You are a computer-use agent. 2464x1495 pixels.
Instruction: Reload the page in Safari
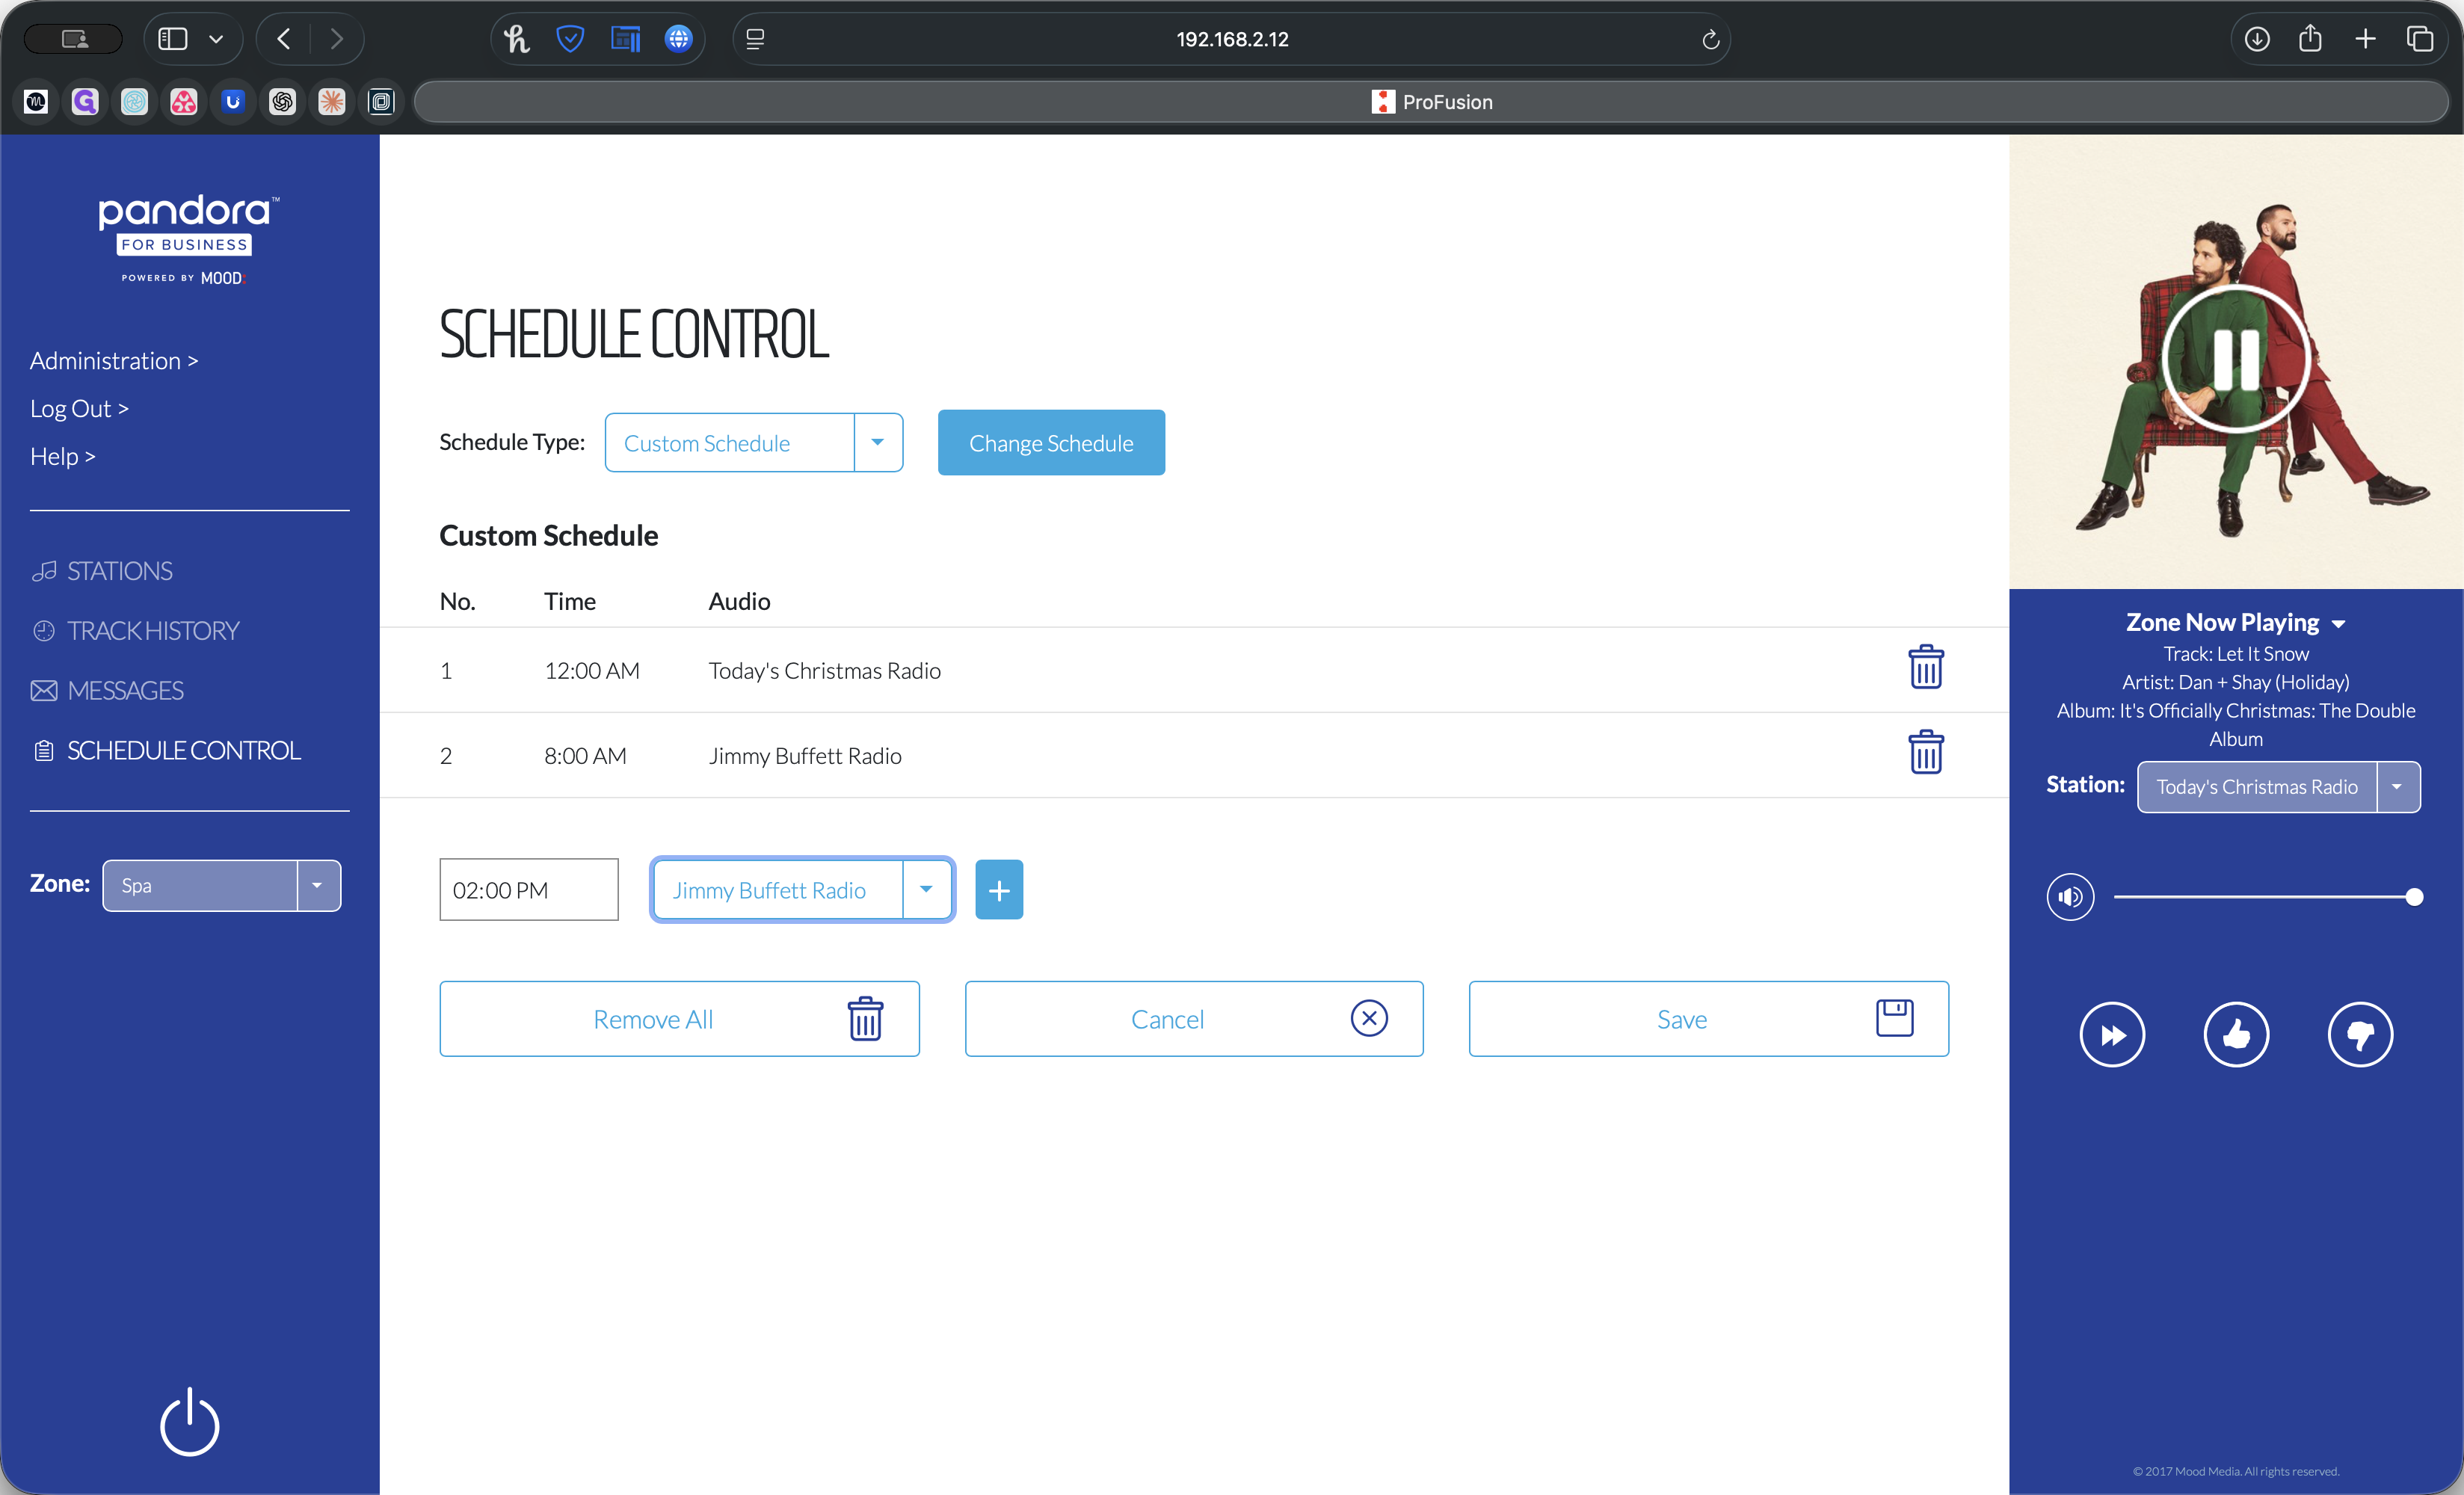(1710, 39)
